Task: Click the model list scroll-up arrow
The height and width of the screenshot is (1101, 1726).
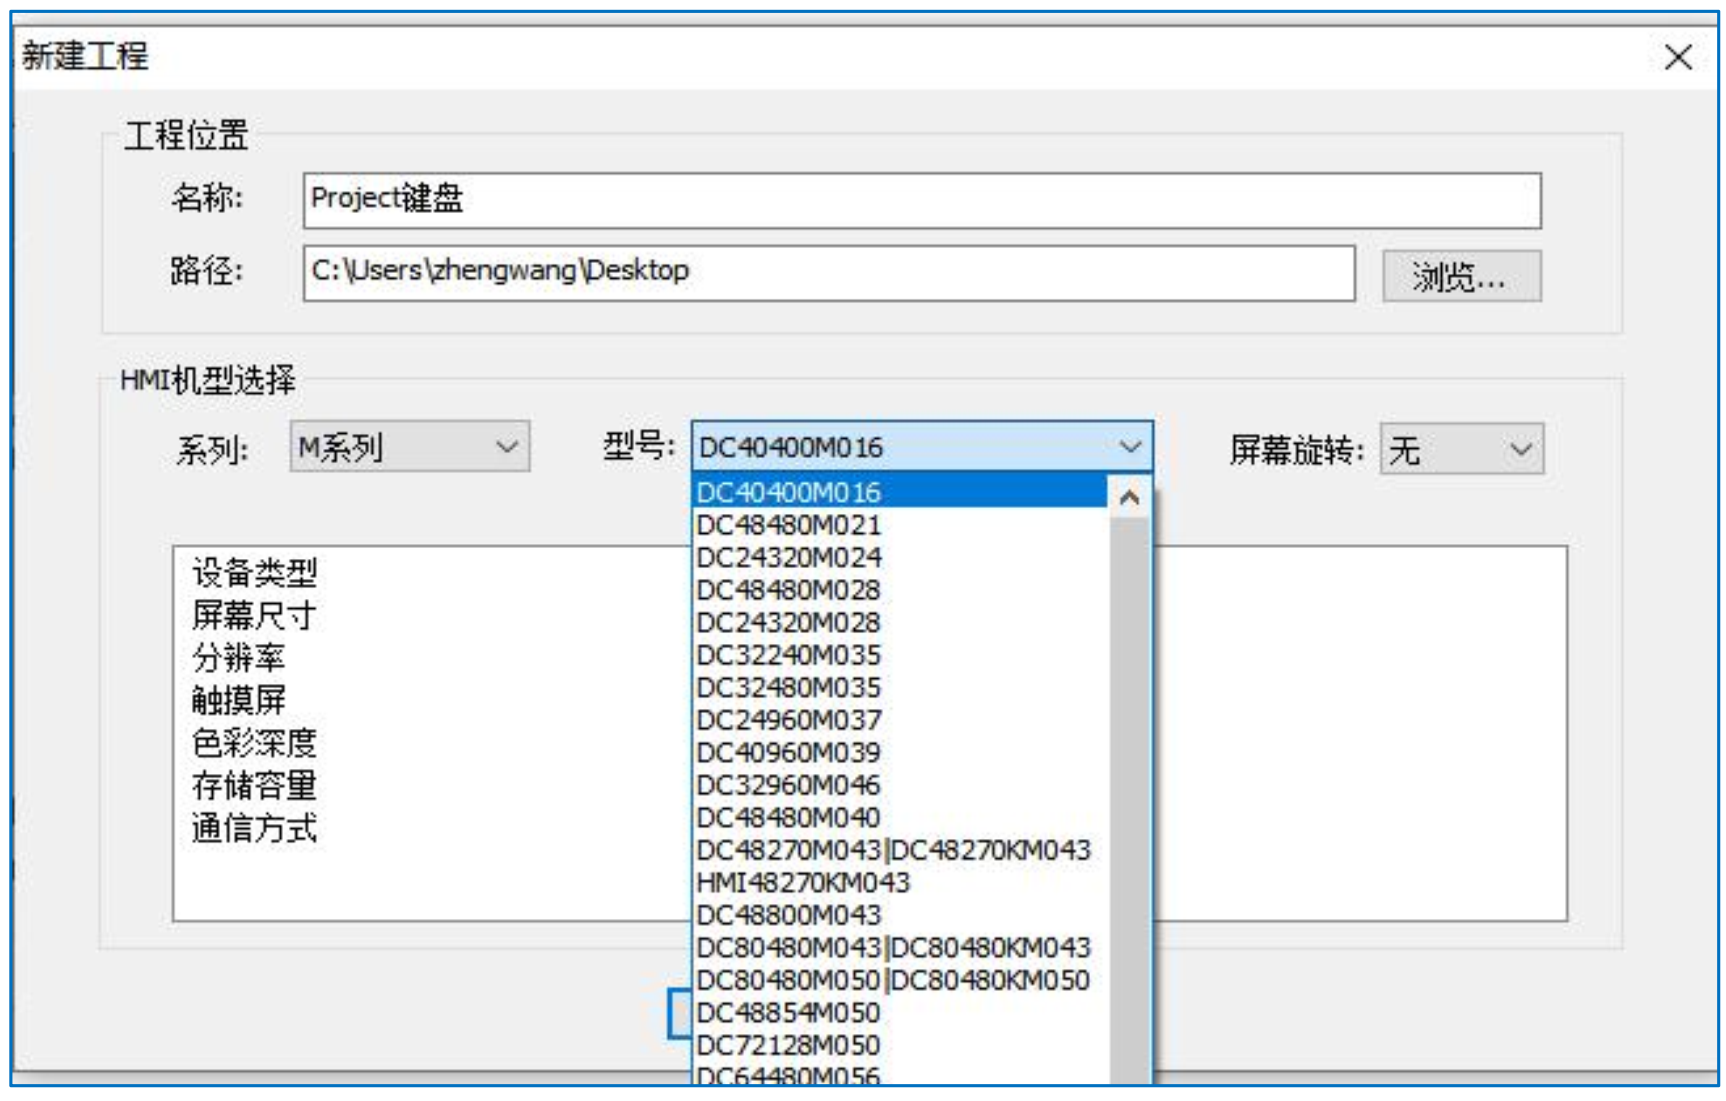Action: click(x=1130, y=496)
